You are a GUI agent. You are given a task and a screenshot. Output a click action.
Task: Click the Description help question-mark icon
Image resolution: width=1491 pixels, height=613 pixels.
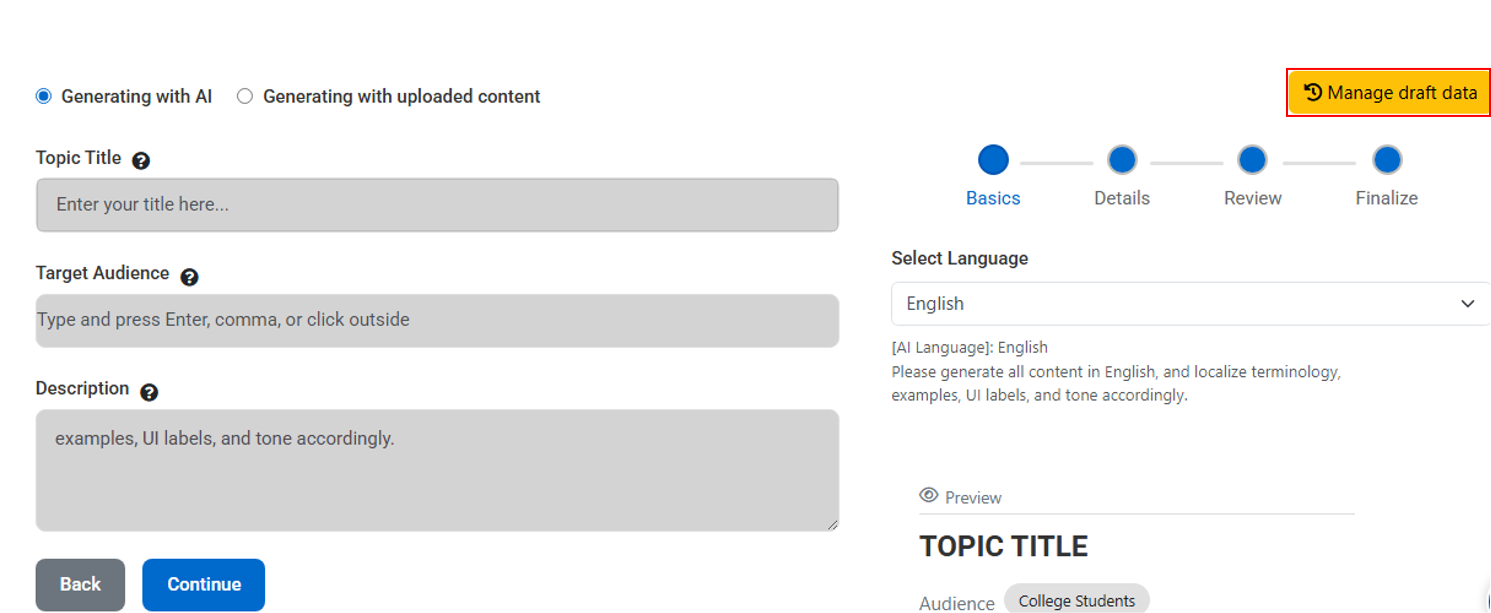[149, 392]
